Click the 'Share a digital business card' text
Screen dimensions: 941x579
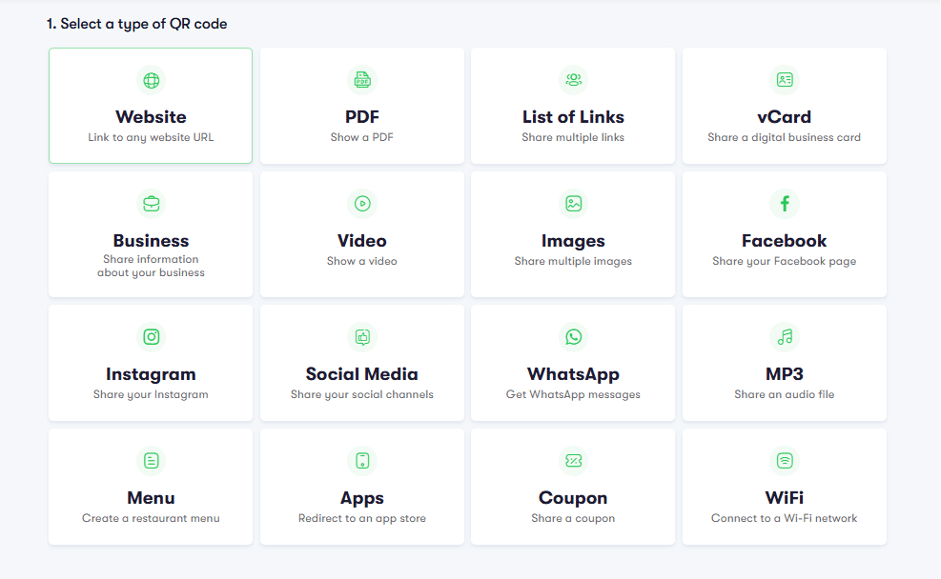point(784,137)
